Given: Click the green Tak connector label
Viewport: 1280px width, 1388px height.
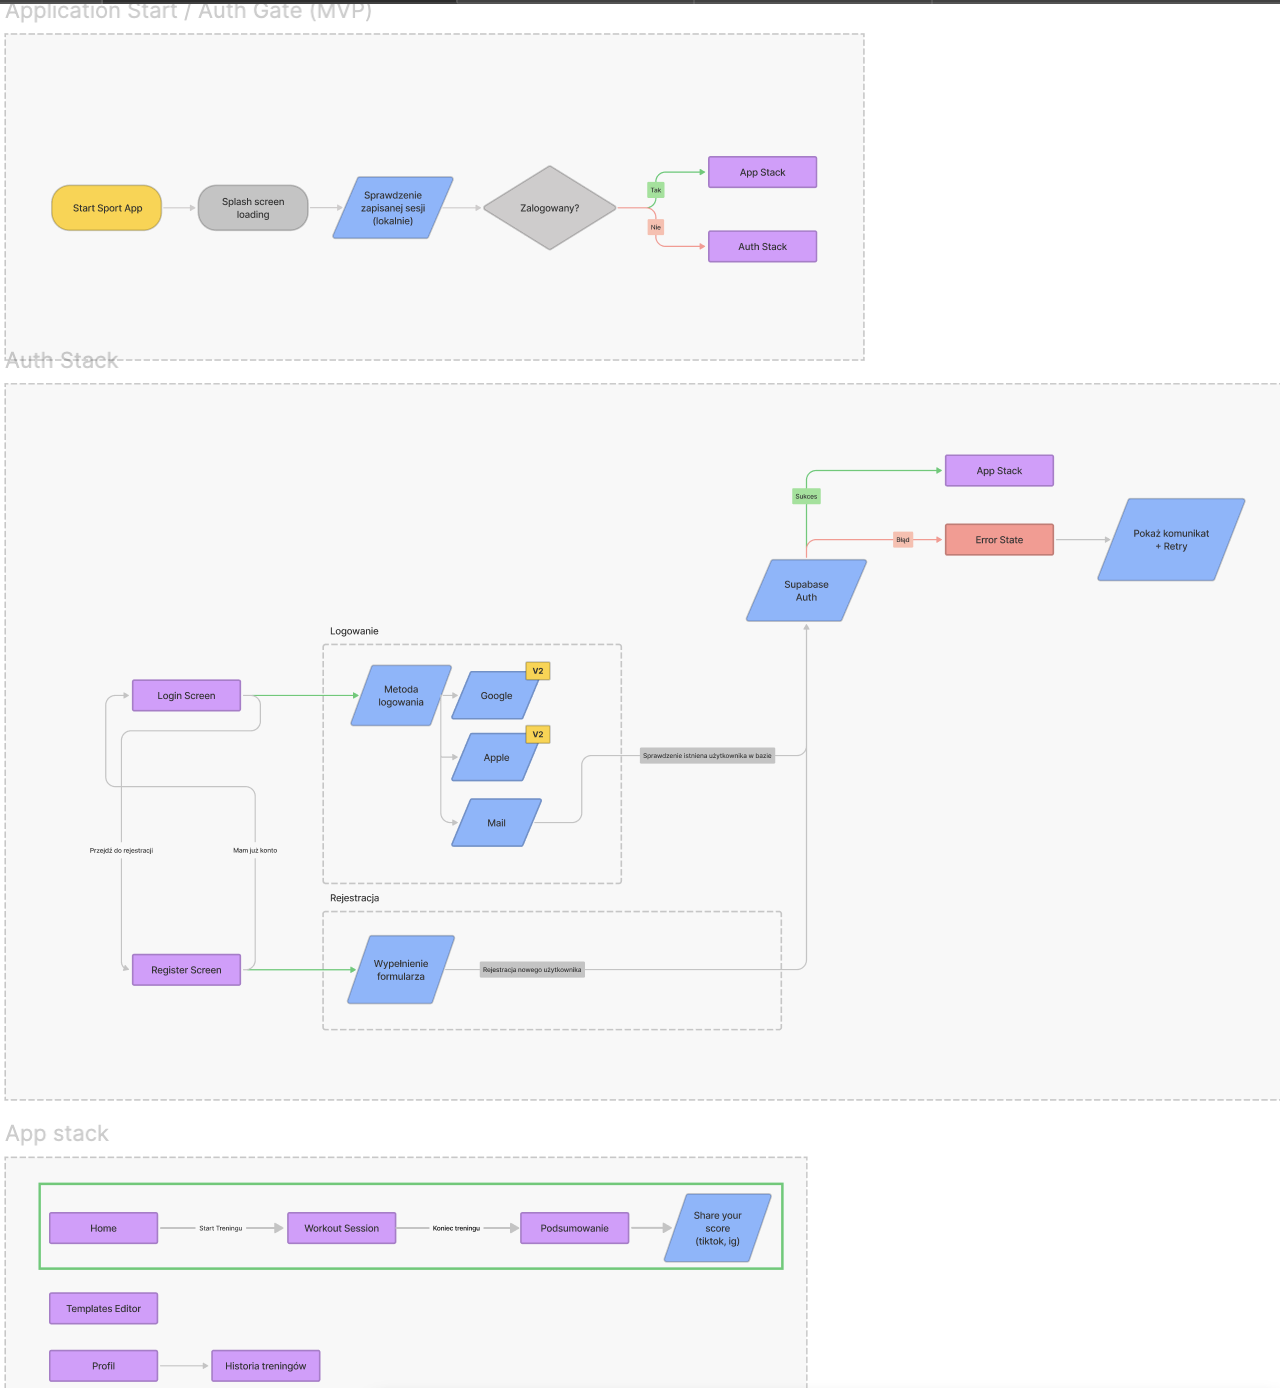Looking at the screenshot, I should (x=656, y=190).
